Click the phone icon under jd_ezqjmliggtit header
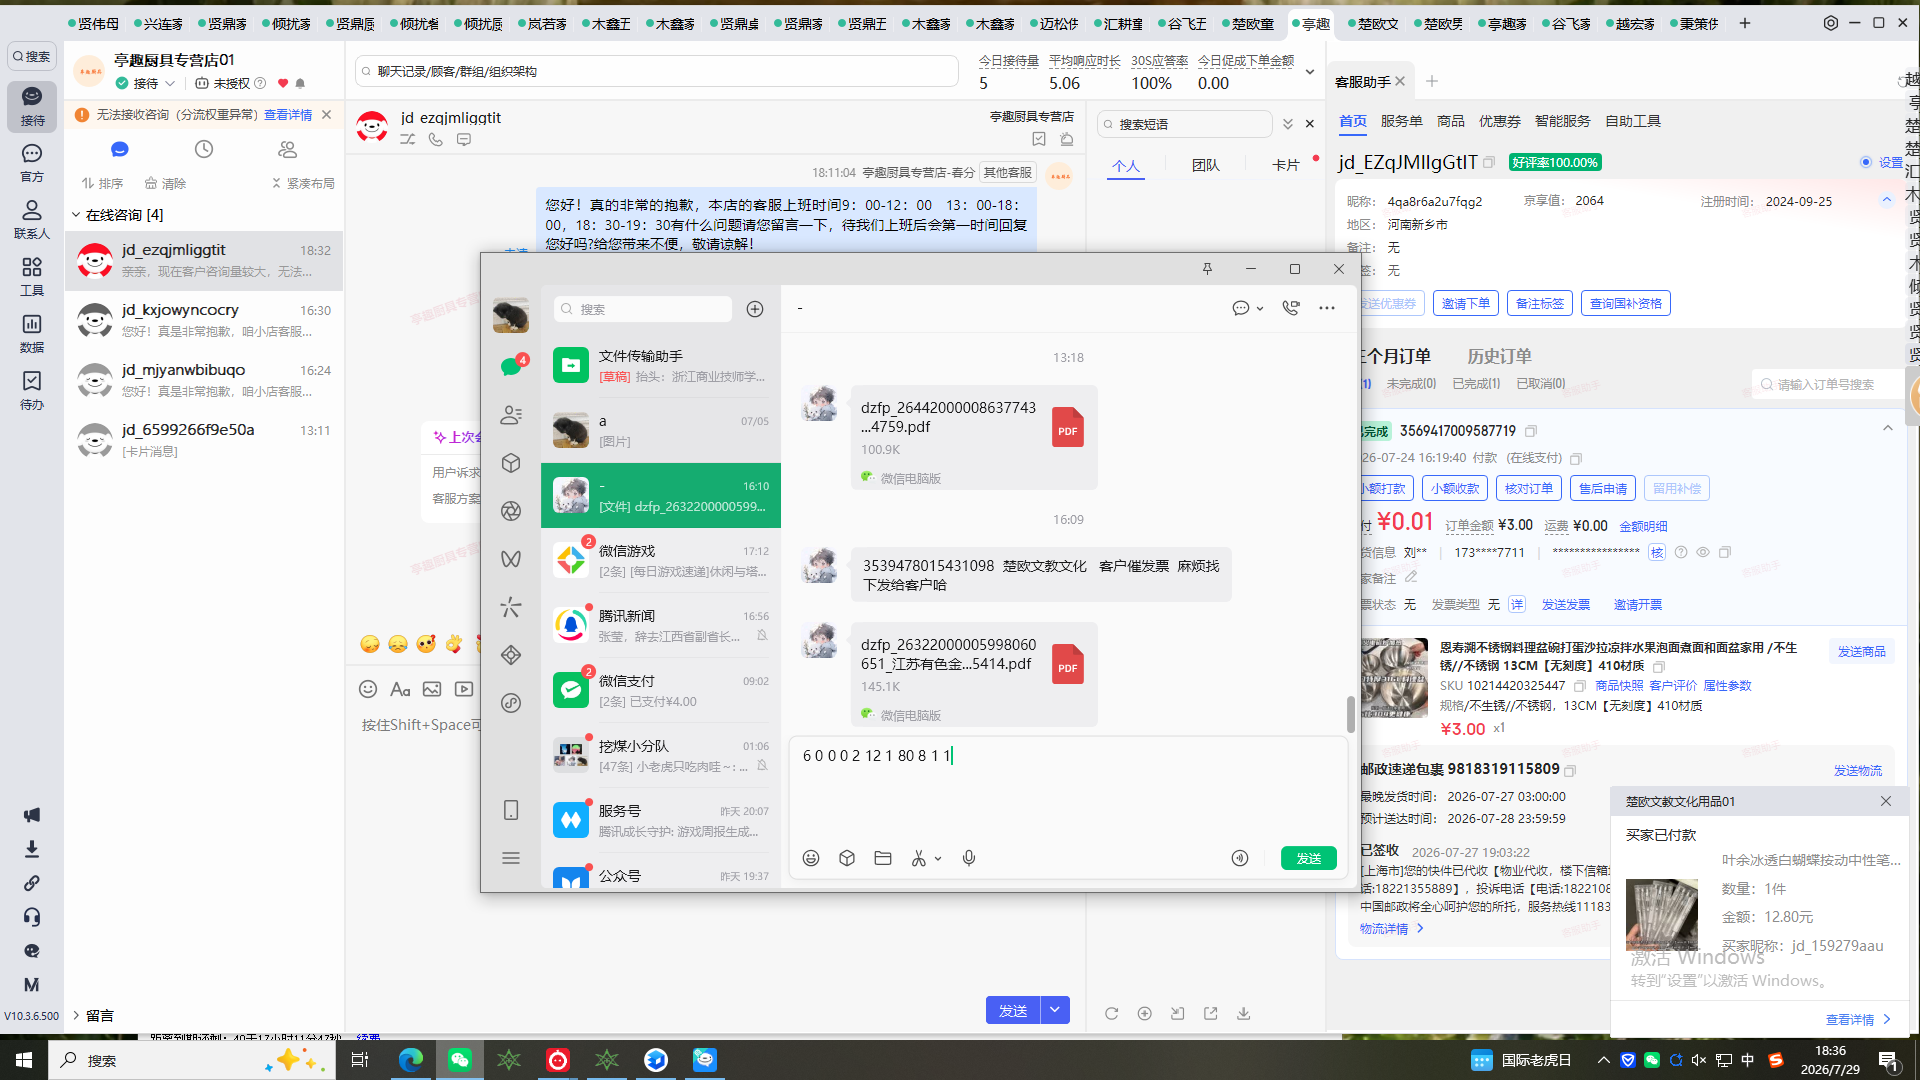Image resolution: width=1920 pixels, height=1080 pixels. pos(436,140)
